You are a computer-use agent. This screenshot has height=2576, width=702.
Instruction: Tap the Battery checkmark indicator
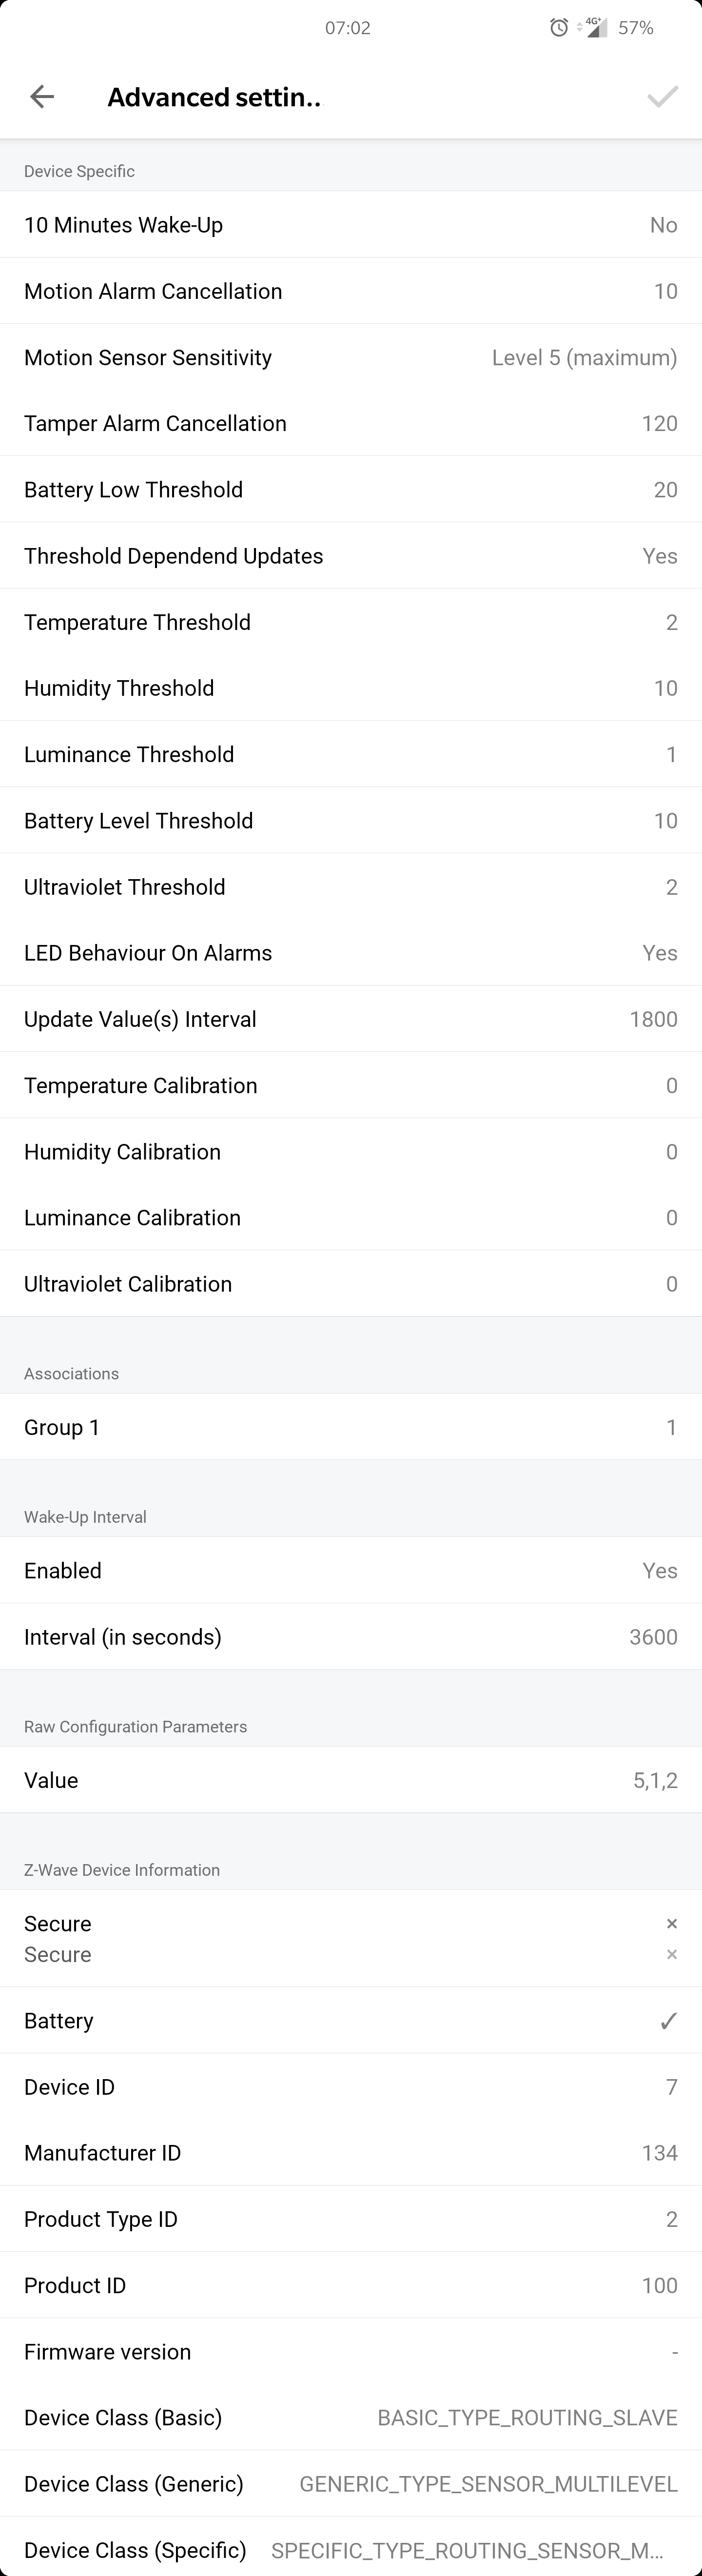click(x=669, y=2021)
